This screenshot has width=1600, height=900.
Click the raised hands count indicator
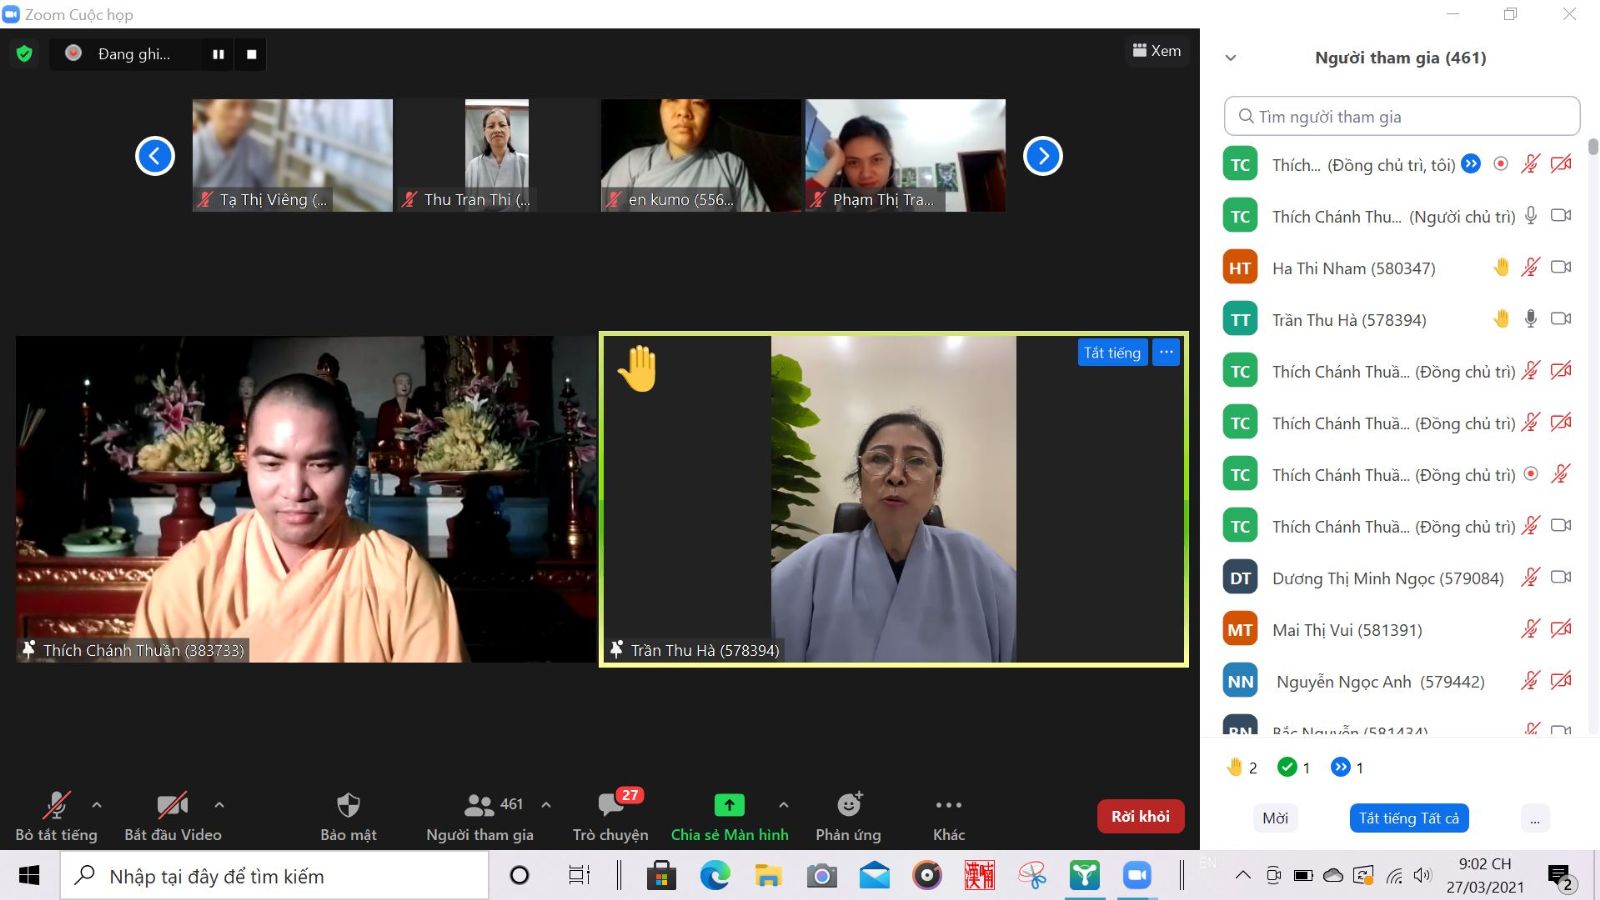coord(1241,767)
